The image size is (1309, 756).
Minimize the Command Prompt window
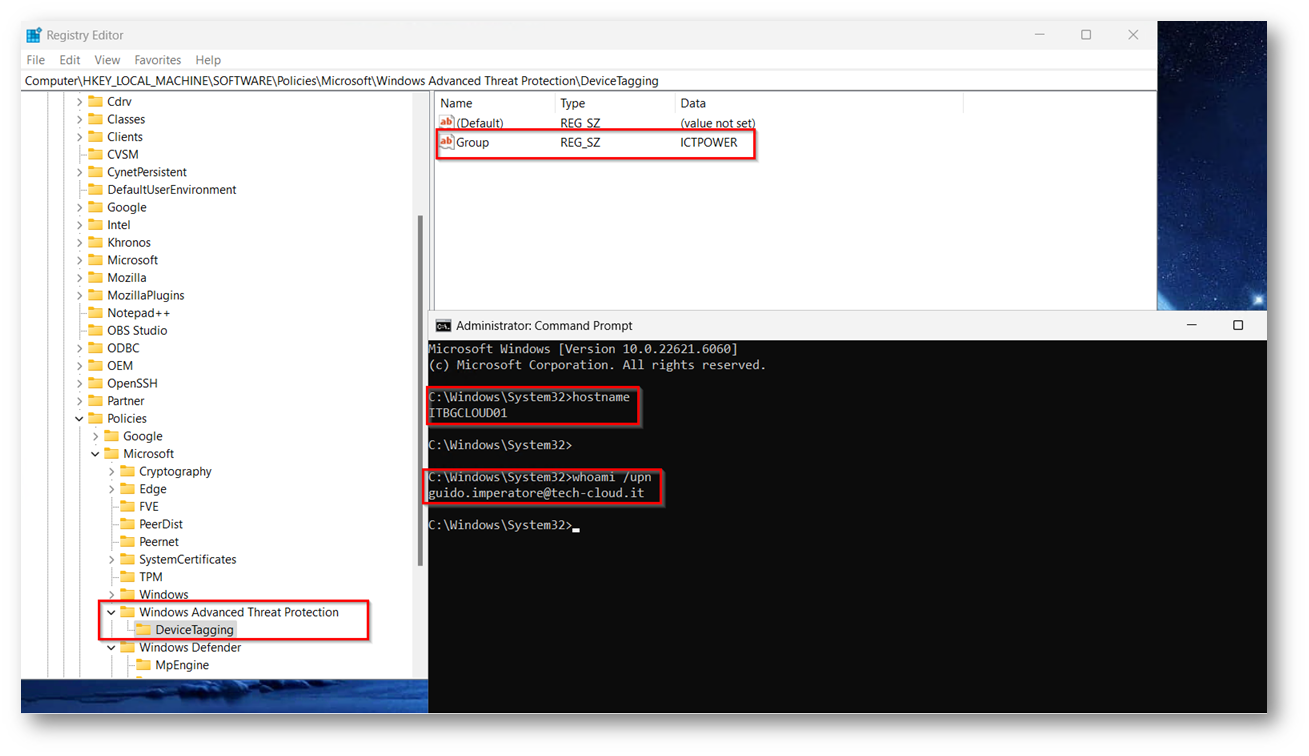click(1191, 325)
